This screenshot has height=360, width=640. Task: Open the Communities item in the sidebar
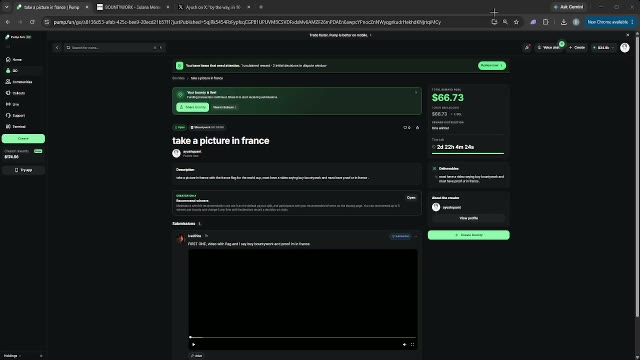19,82
